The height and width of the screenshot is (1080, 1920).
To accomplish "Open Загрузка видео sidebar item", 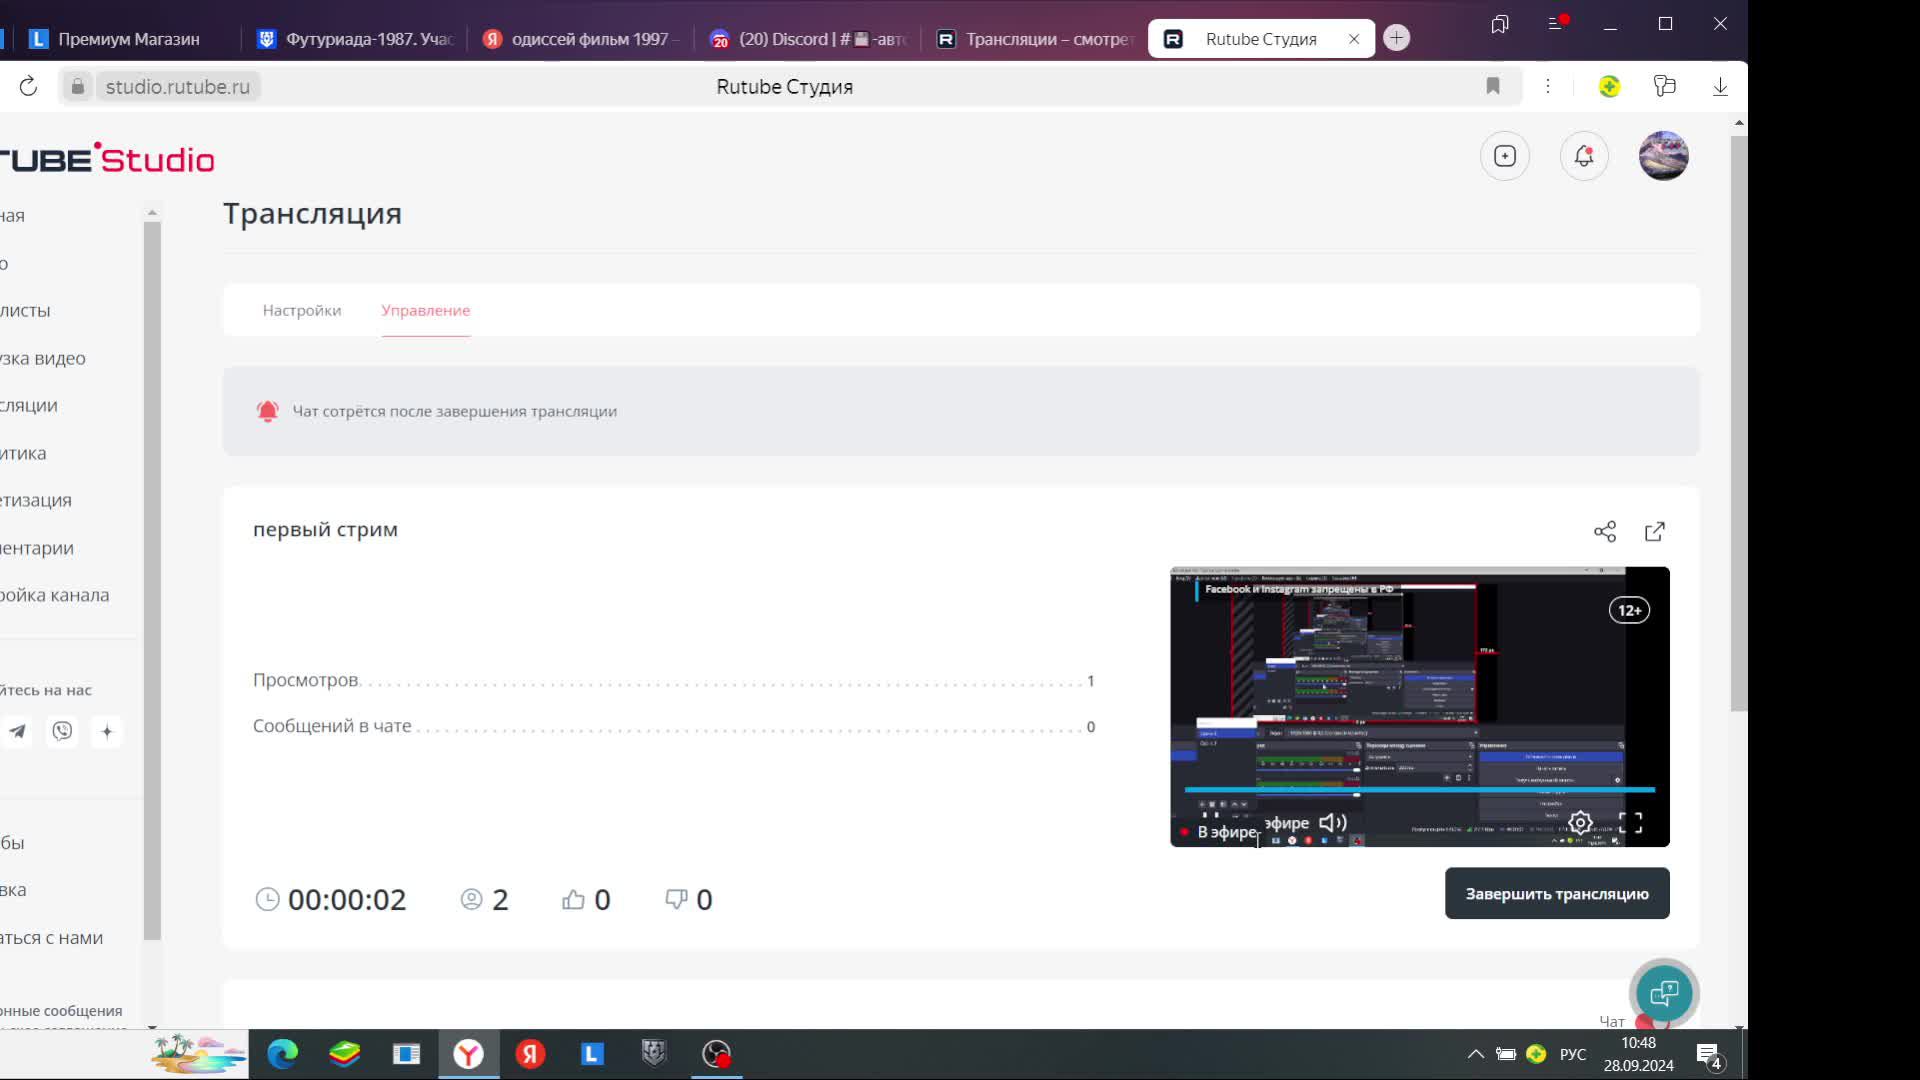I will 43,359.
